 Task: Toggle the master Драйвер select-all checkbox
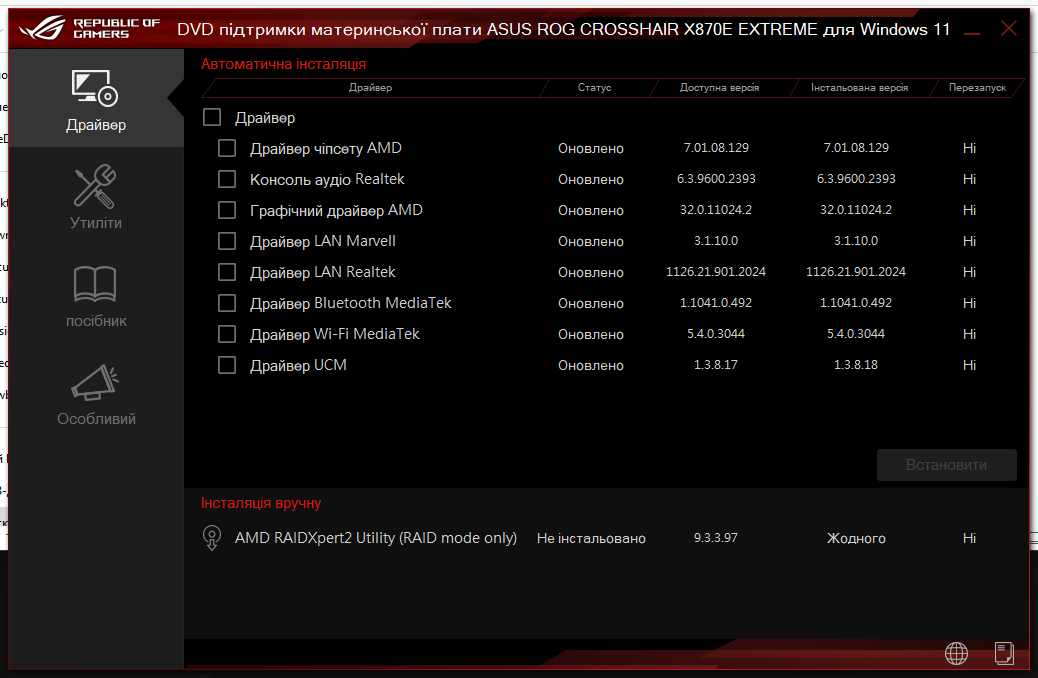(x=212, y=117)
